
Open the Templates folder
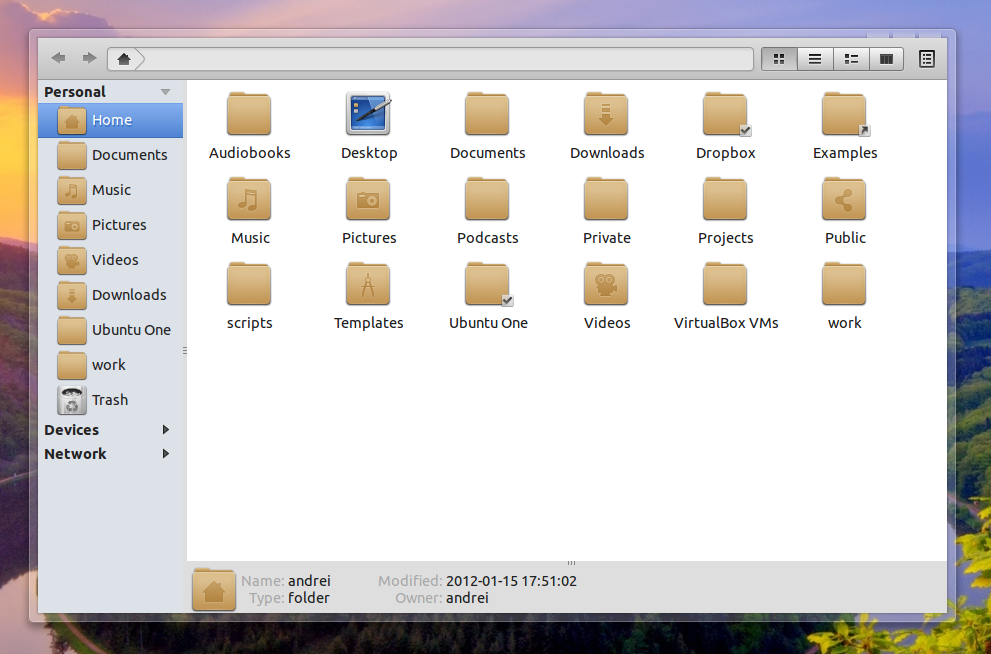point(368,284)
